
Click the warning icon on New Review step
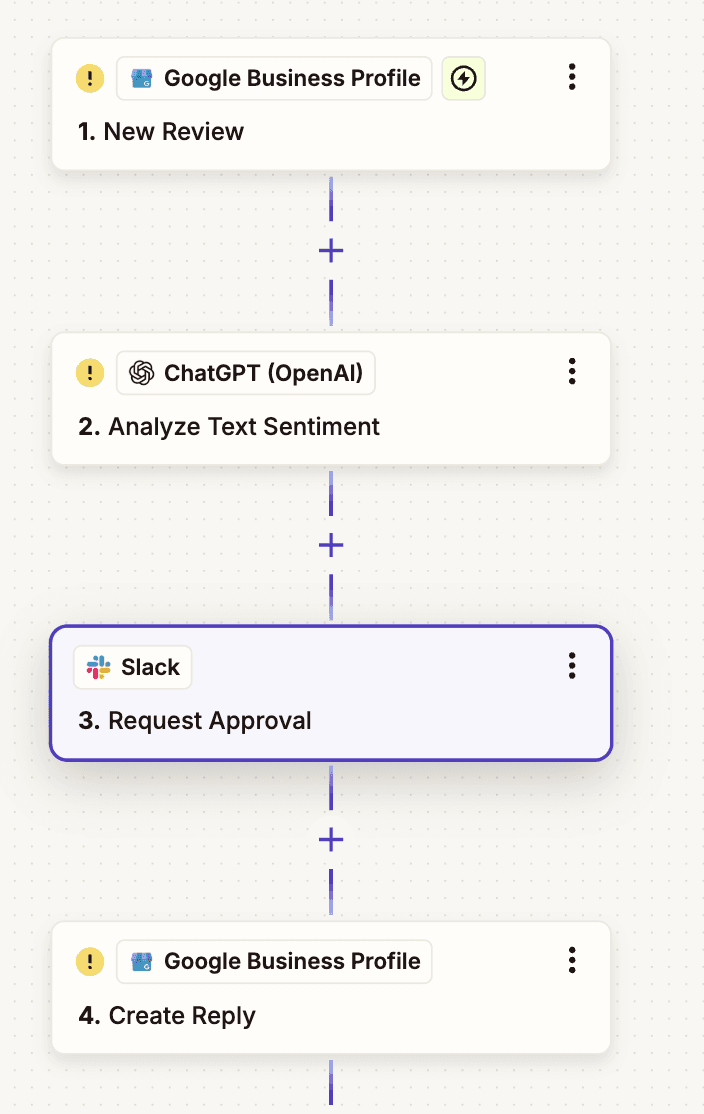point(90,78)
